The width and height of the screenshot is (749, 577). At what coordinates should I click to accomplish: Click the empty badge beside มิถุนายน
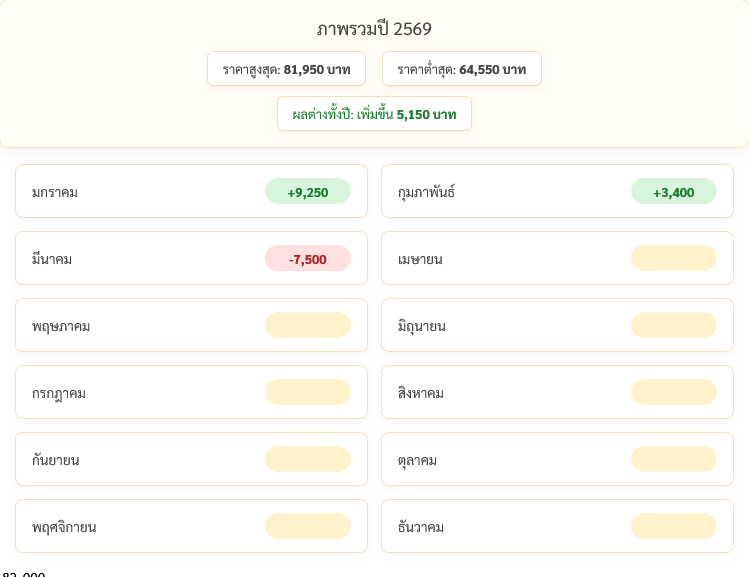673,325
